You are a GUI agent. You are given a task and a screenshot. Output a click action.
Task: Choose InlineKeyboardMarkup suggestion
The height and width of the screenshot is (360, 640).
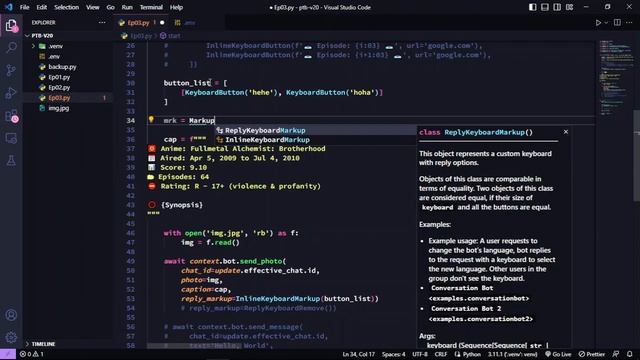(316, 140)
